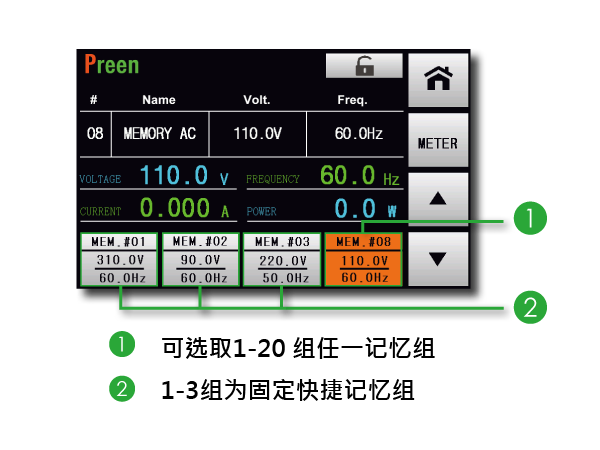600x450 pixels.
Task: Click the Name column header
Action: click(x=159, y=100)
